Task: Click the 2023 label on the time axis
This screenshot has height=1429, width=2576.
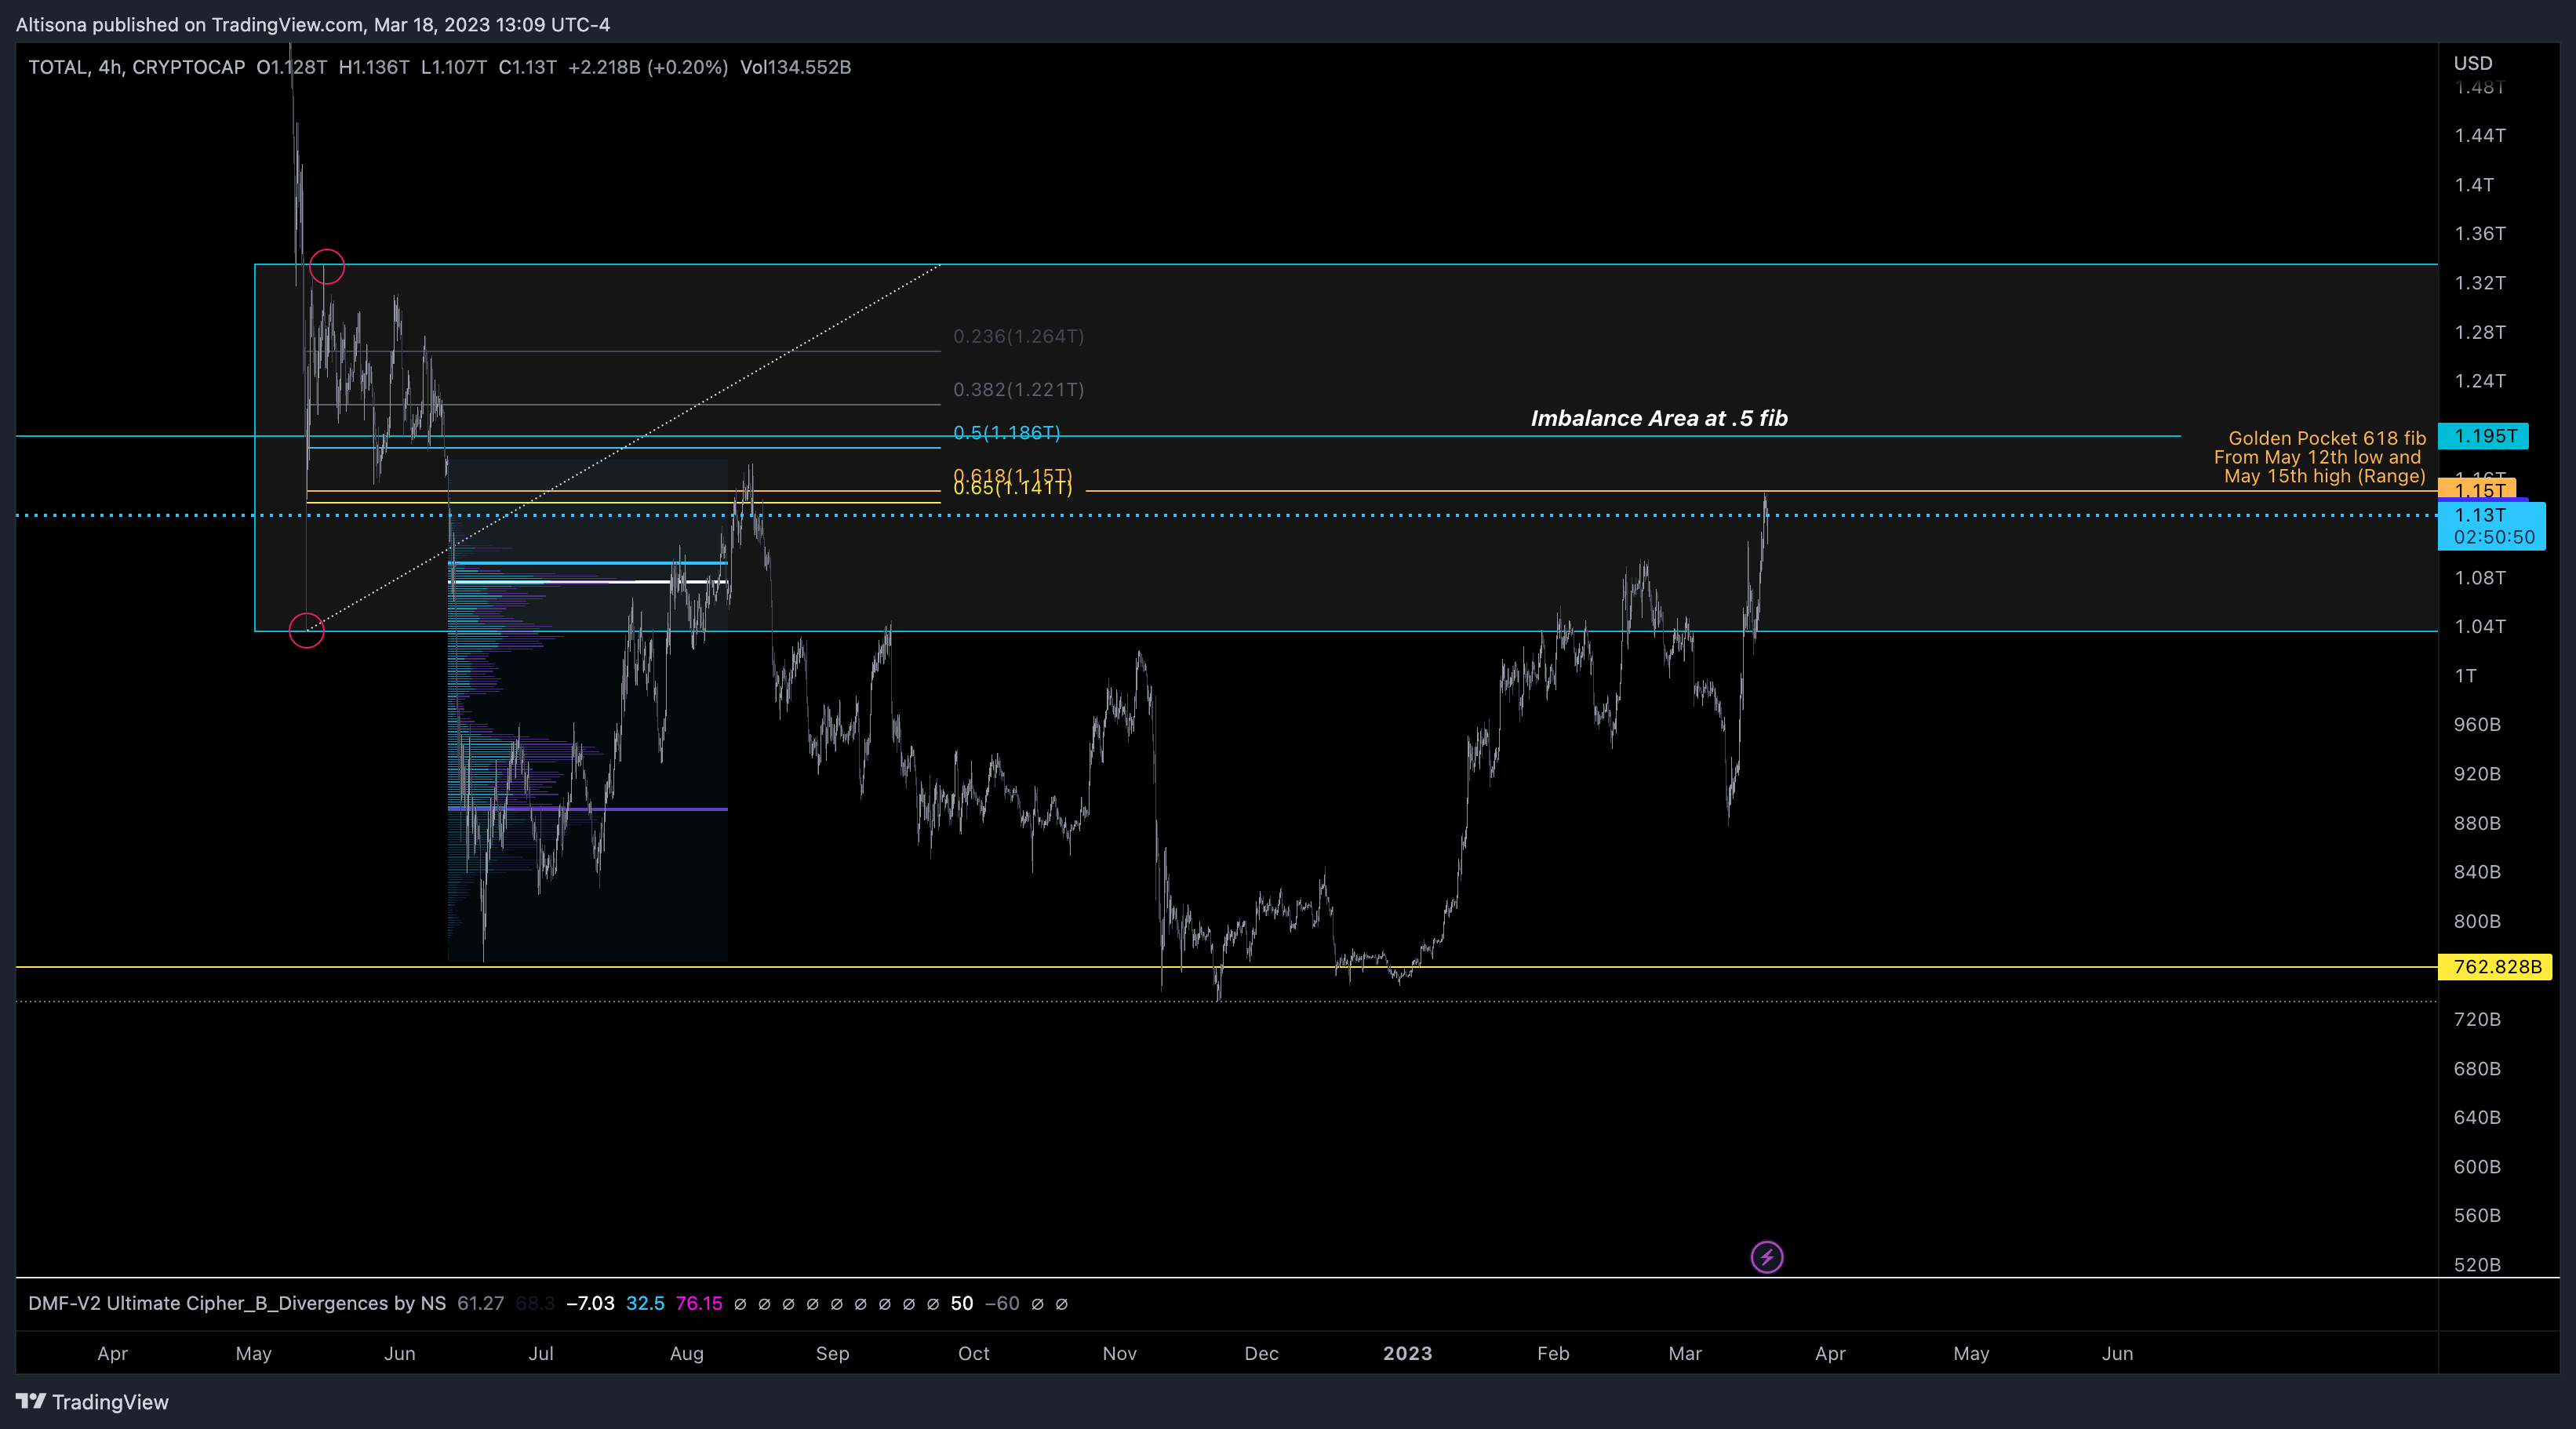Action: (1407, 1353)
